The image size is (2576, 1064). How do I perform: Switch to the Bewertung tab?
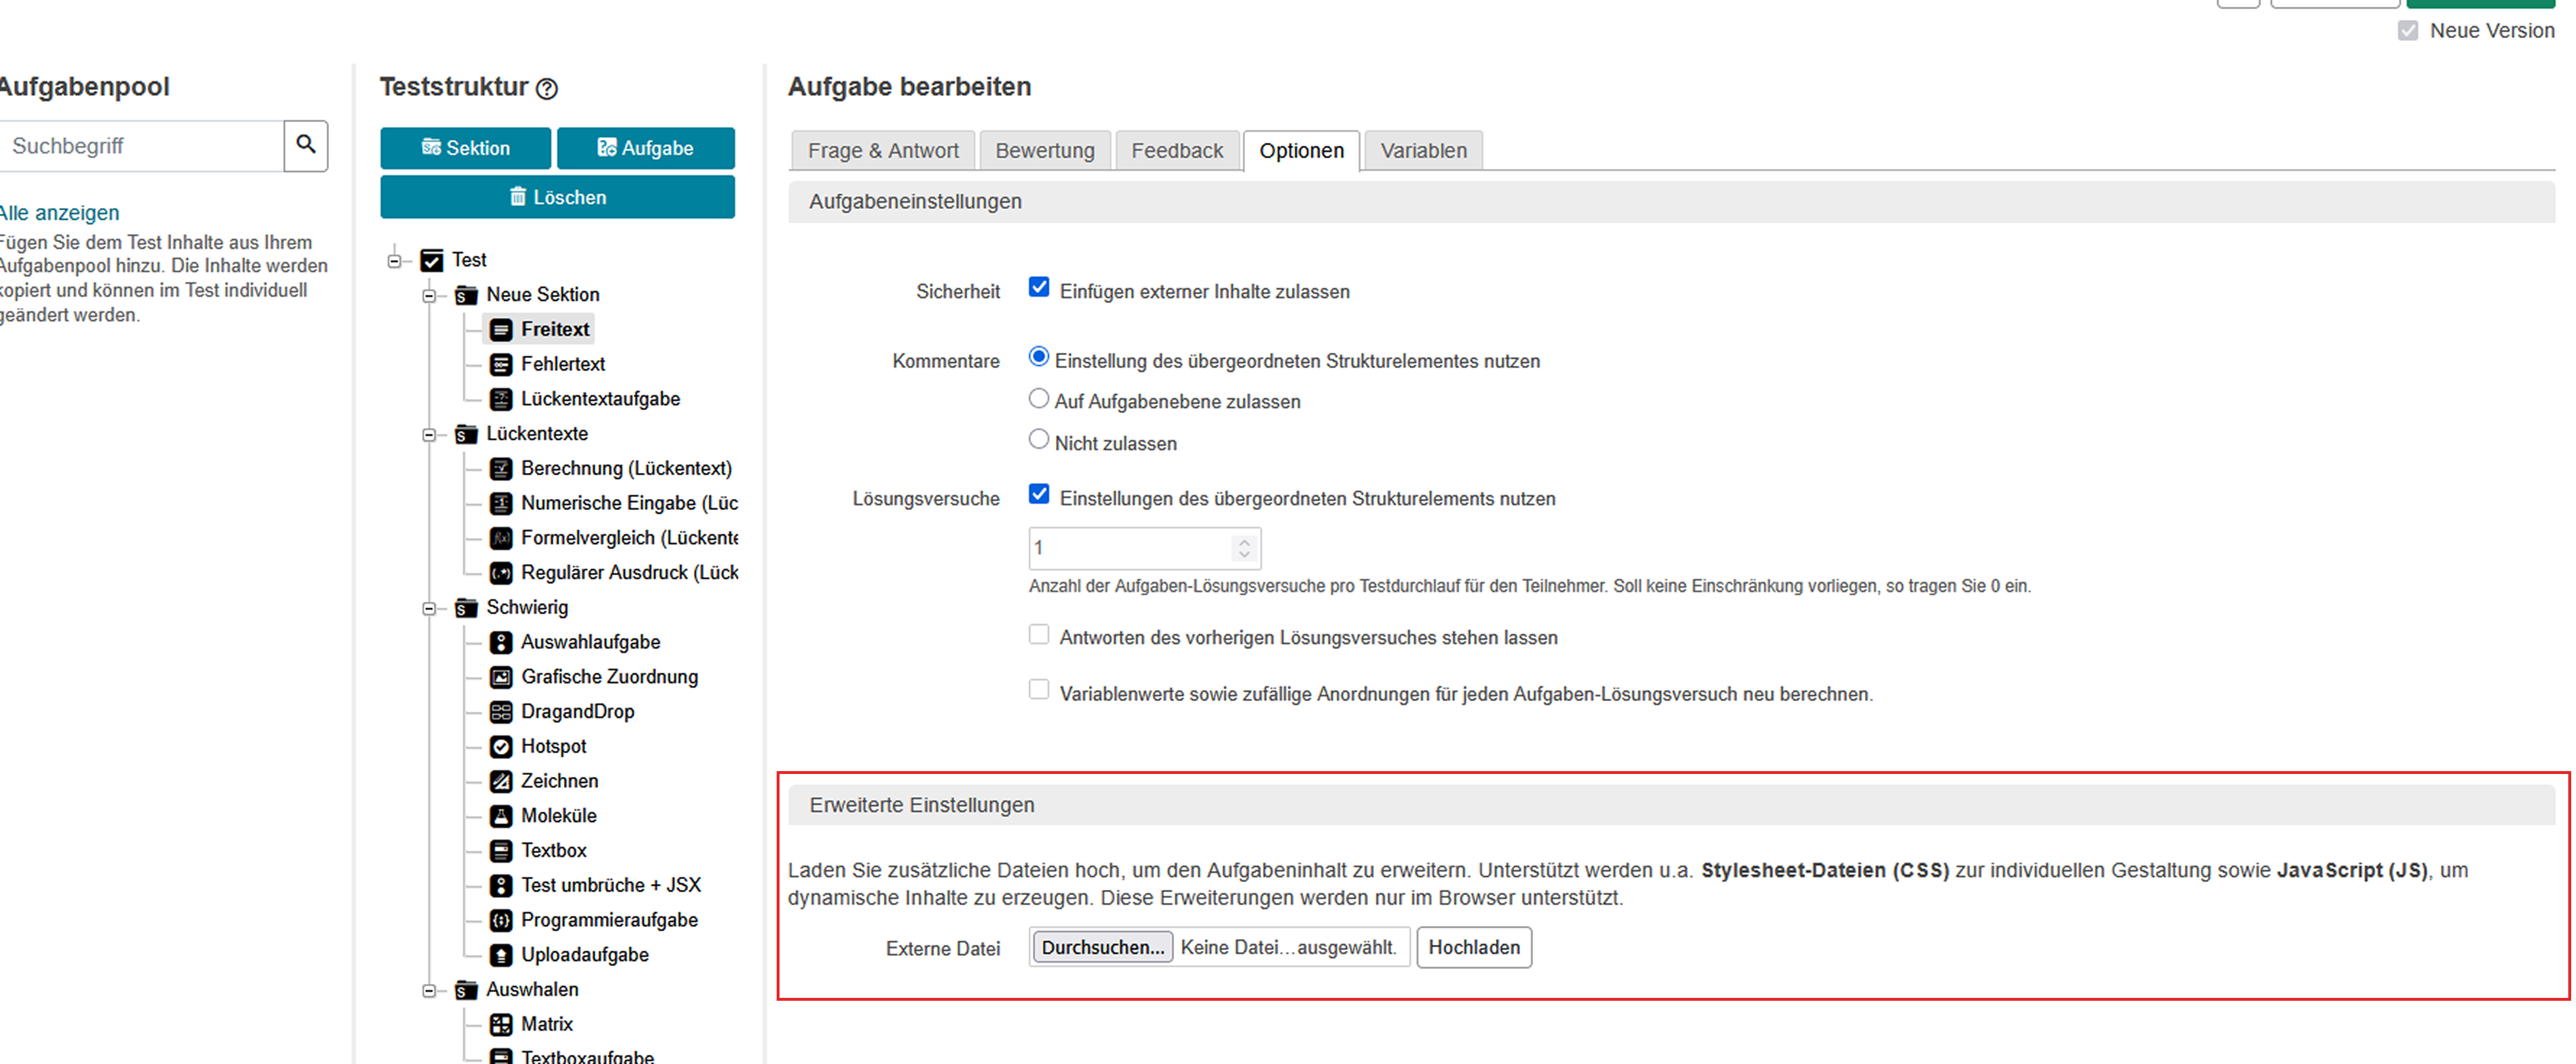click(1044, 151)
